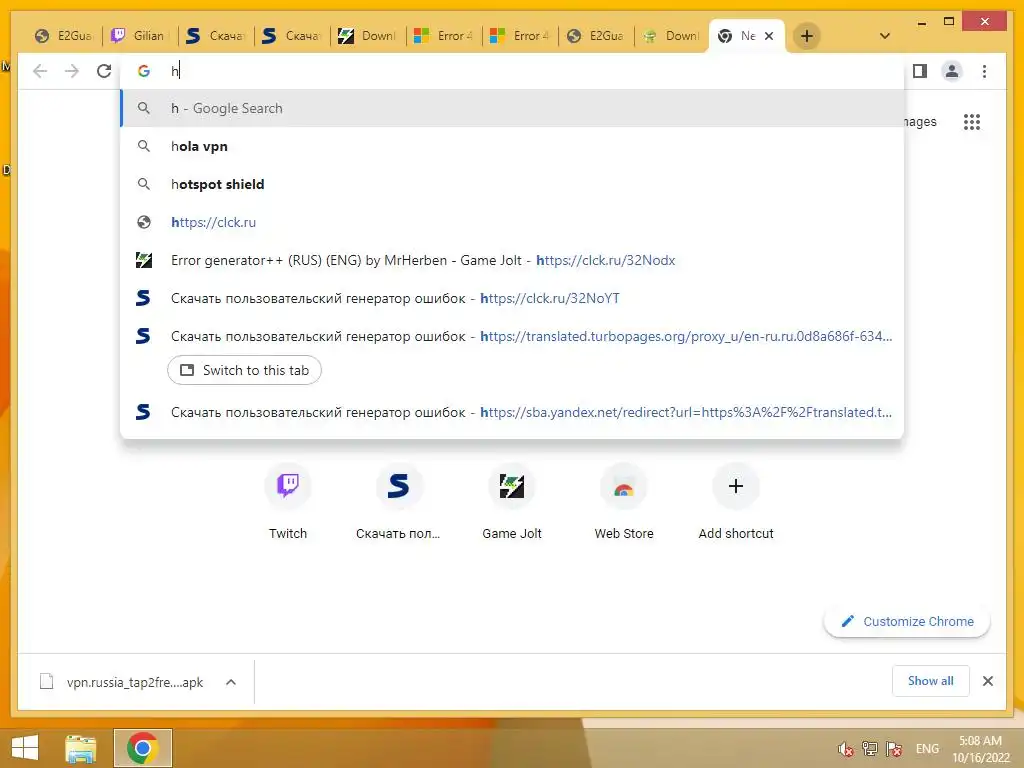This screenshot has height=768, width=1024.
Task: Go forward using the forward arrow
Action: pyautogui.click(x=72, y=71)
